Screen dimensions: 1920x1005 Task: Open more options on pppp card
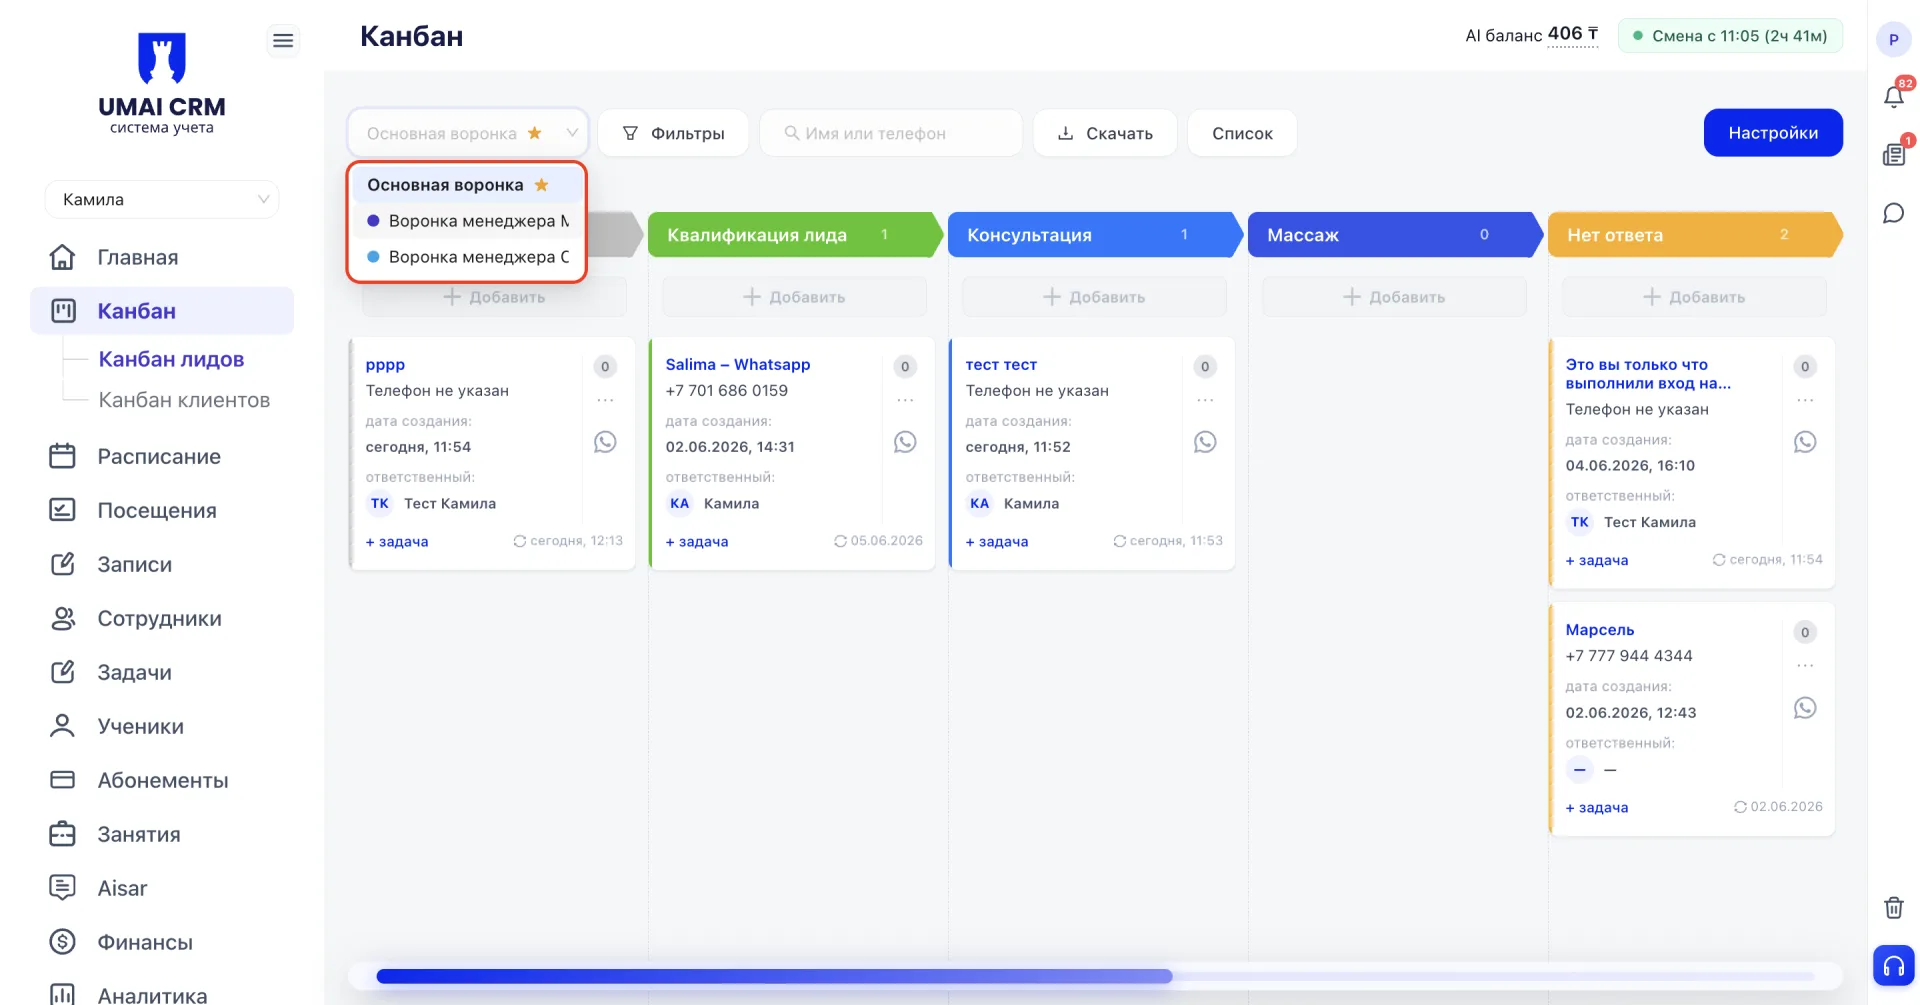[x=605, y=400]
